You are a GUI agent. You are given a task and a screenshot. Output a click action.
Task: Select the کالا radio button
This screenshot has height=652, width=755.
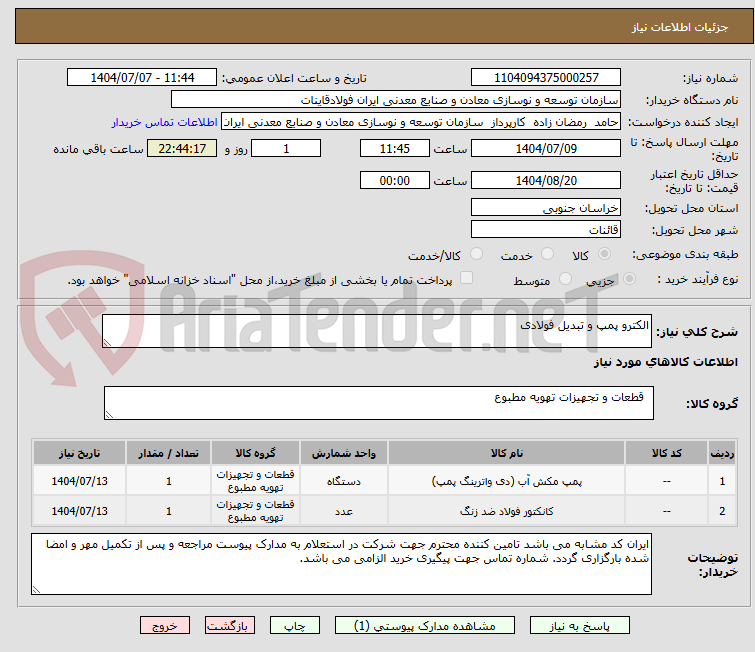click(x=604, y=254)
